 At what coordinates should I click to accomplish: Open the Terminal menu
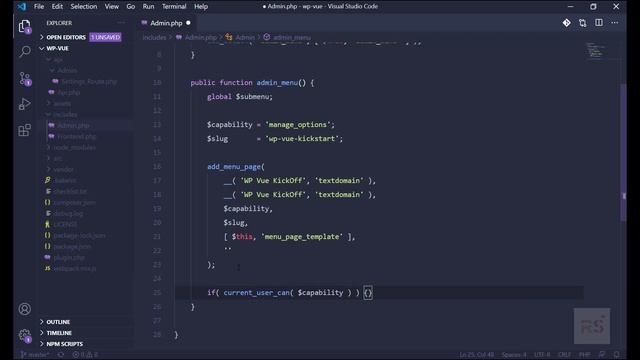[x=174, y=7]
